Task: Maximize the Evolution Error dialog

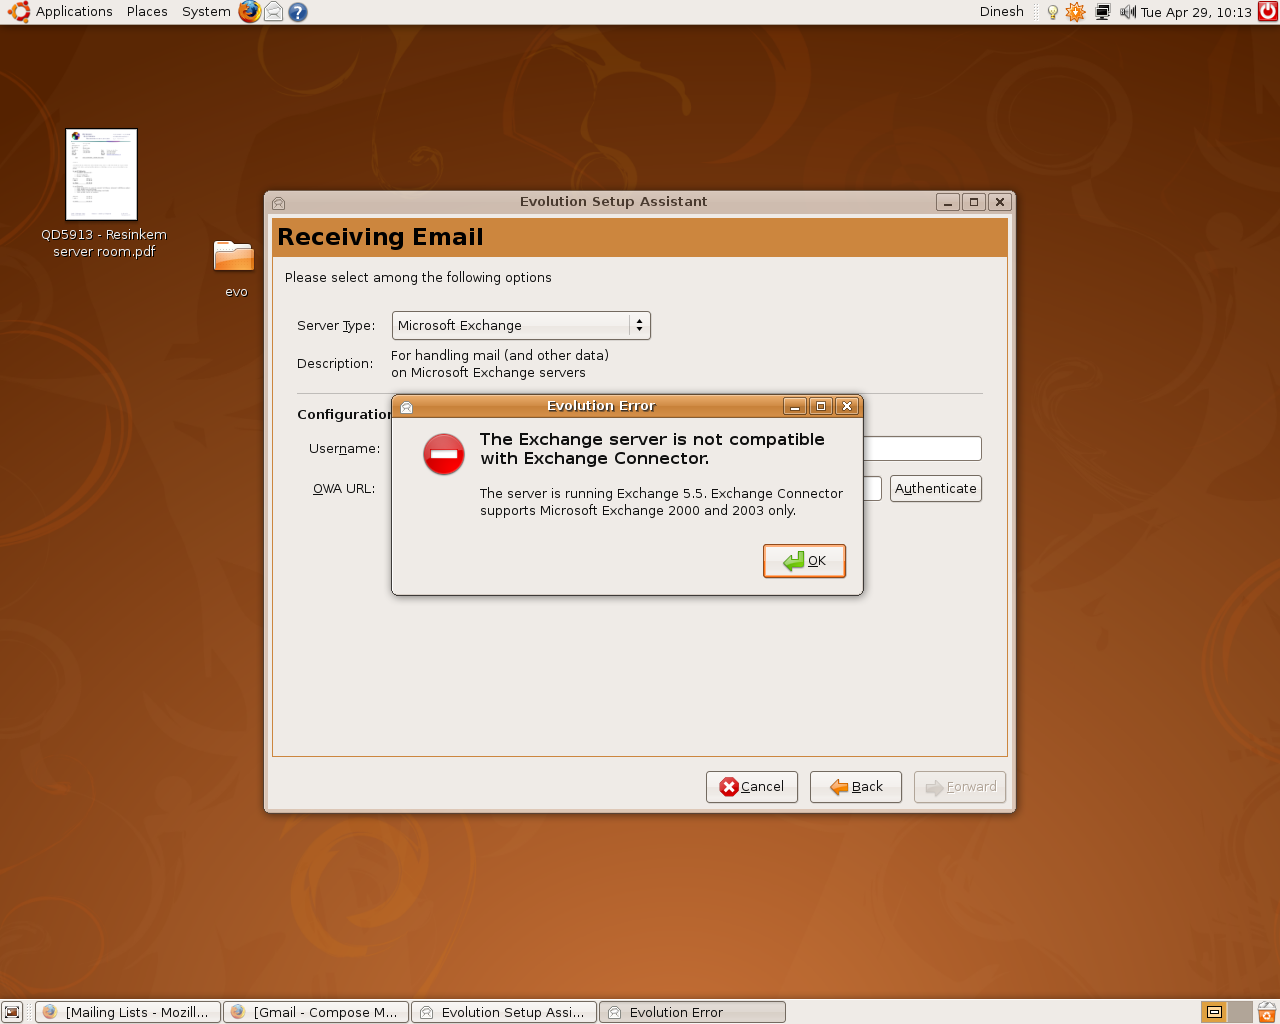Action: 821,406
